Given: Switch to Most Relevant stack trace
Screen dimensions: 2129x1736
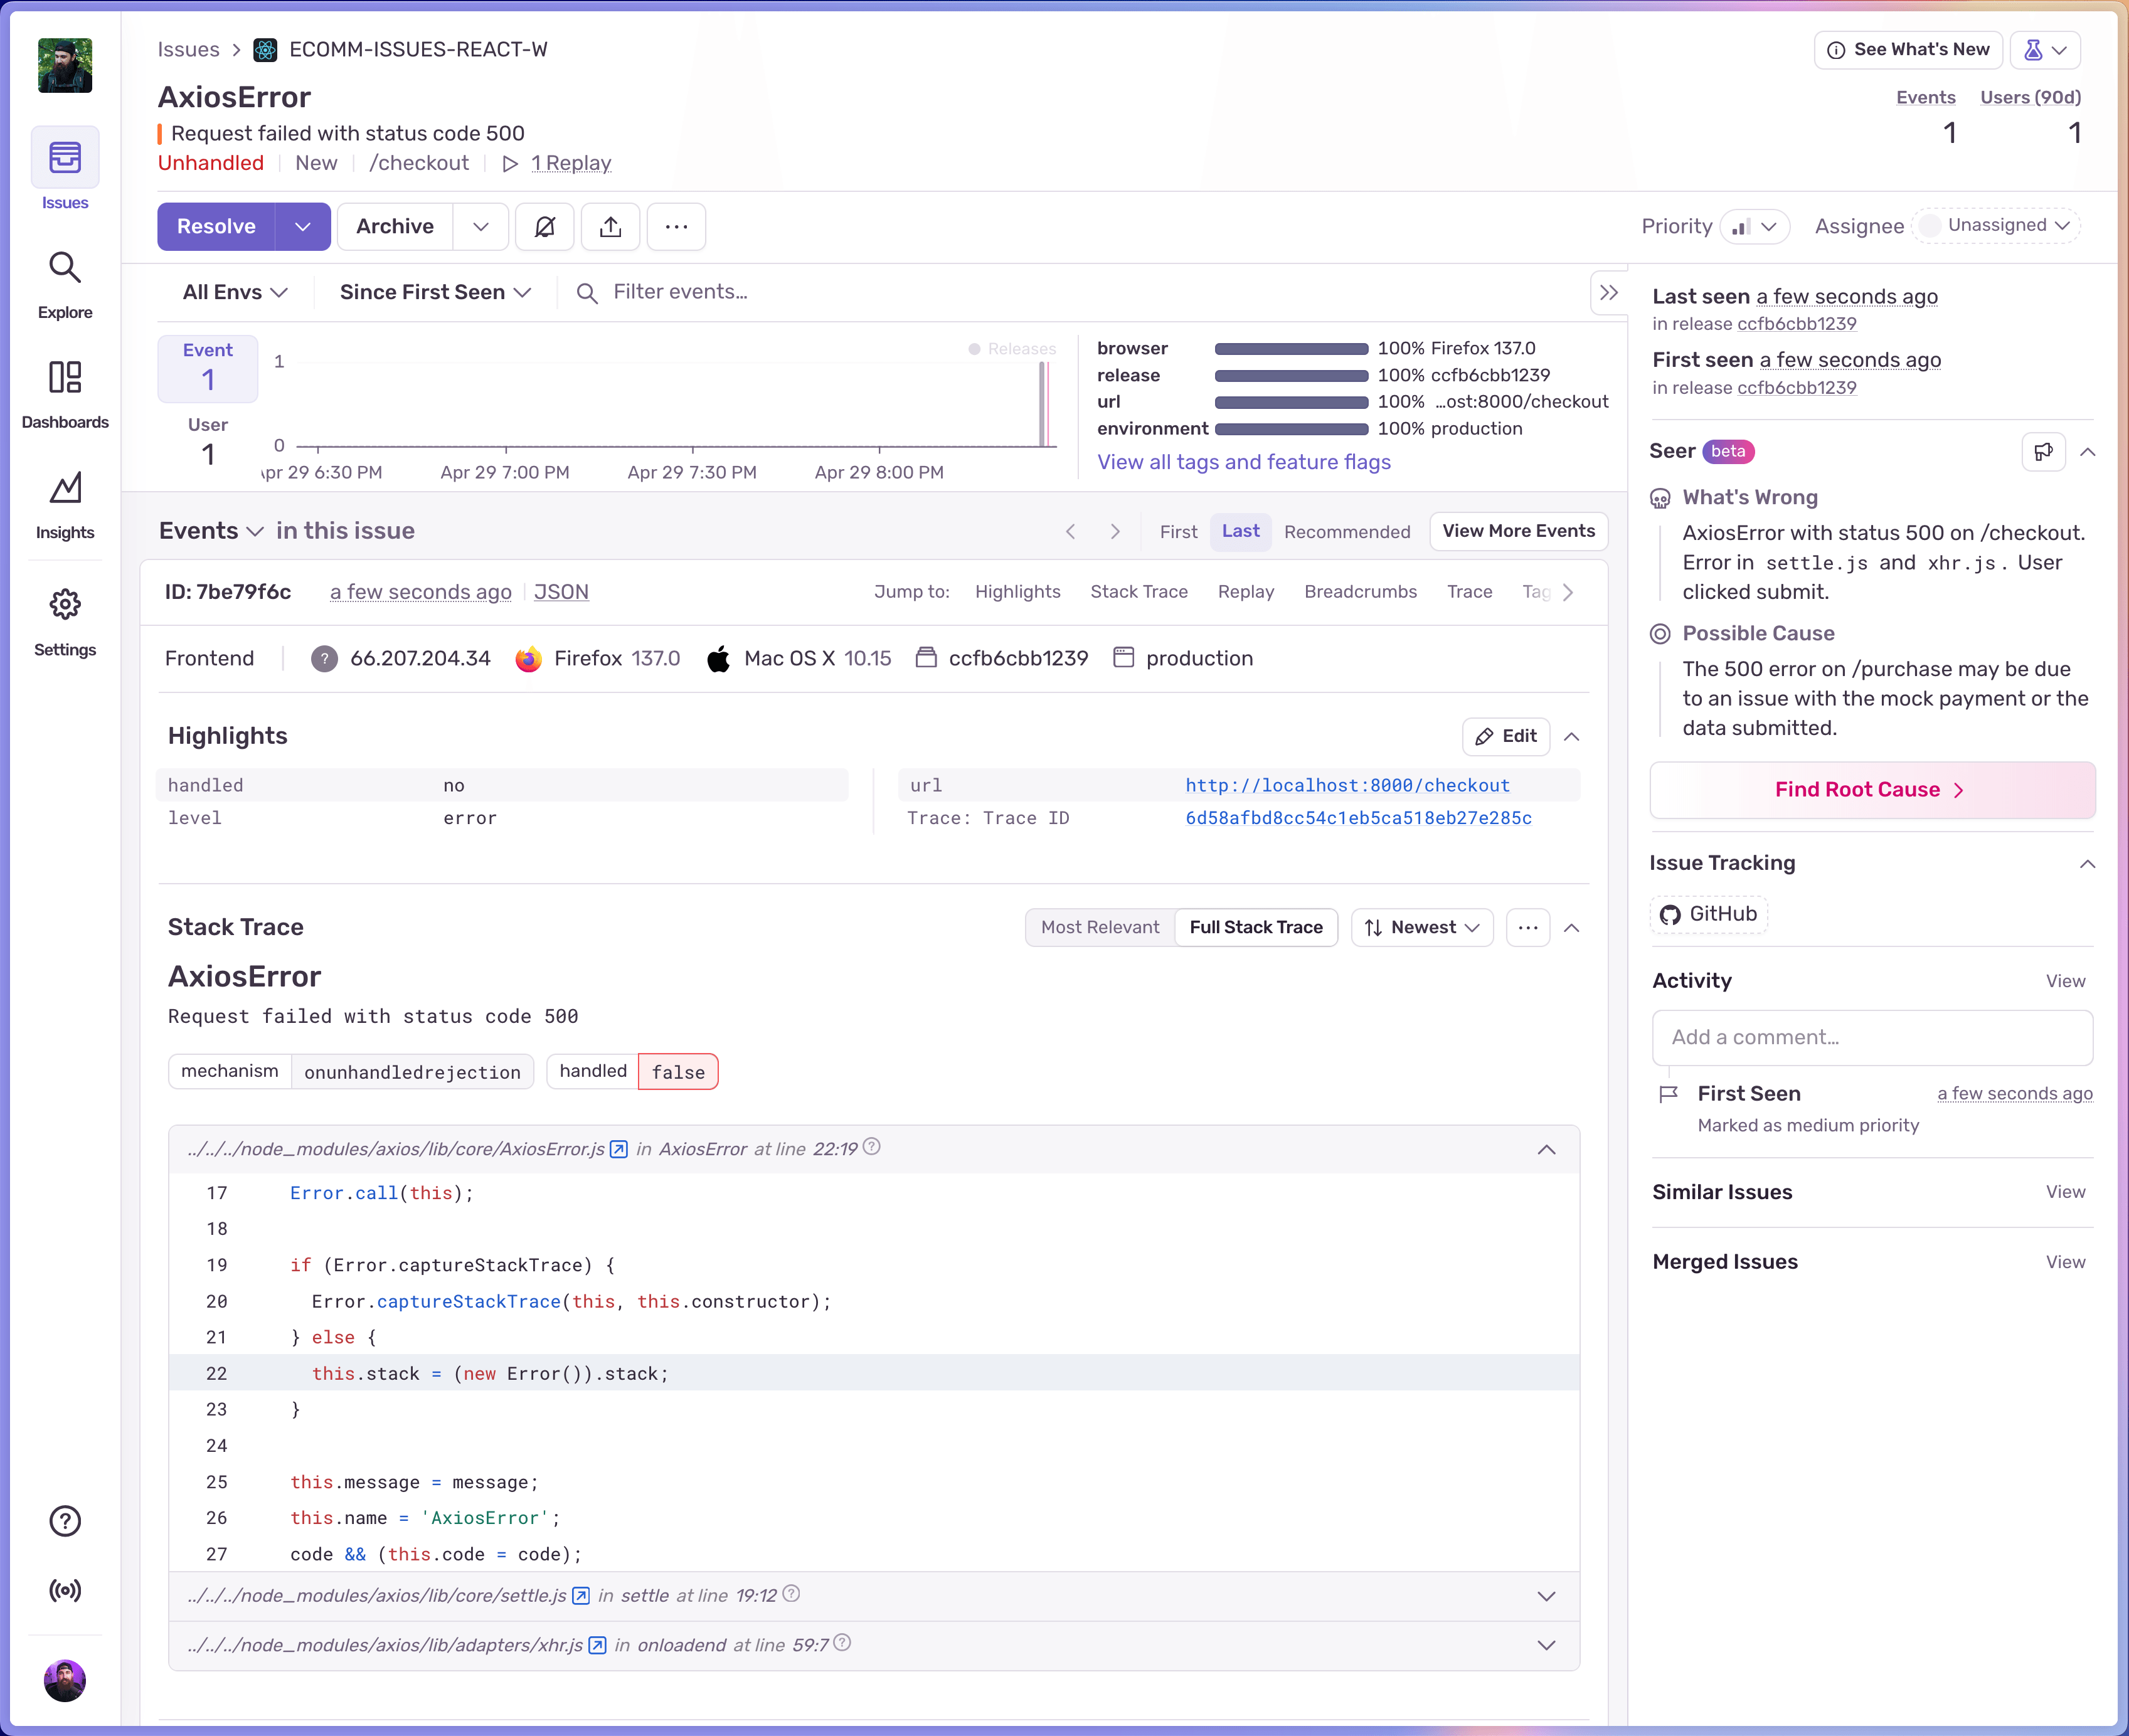Looking at the screenshot, I should [x=1100, y=927].
